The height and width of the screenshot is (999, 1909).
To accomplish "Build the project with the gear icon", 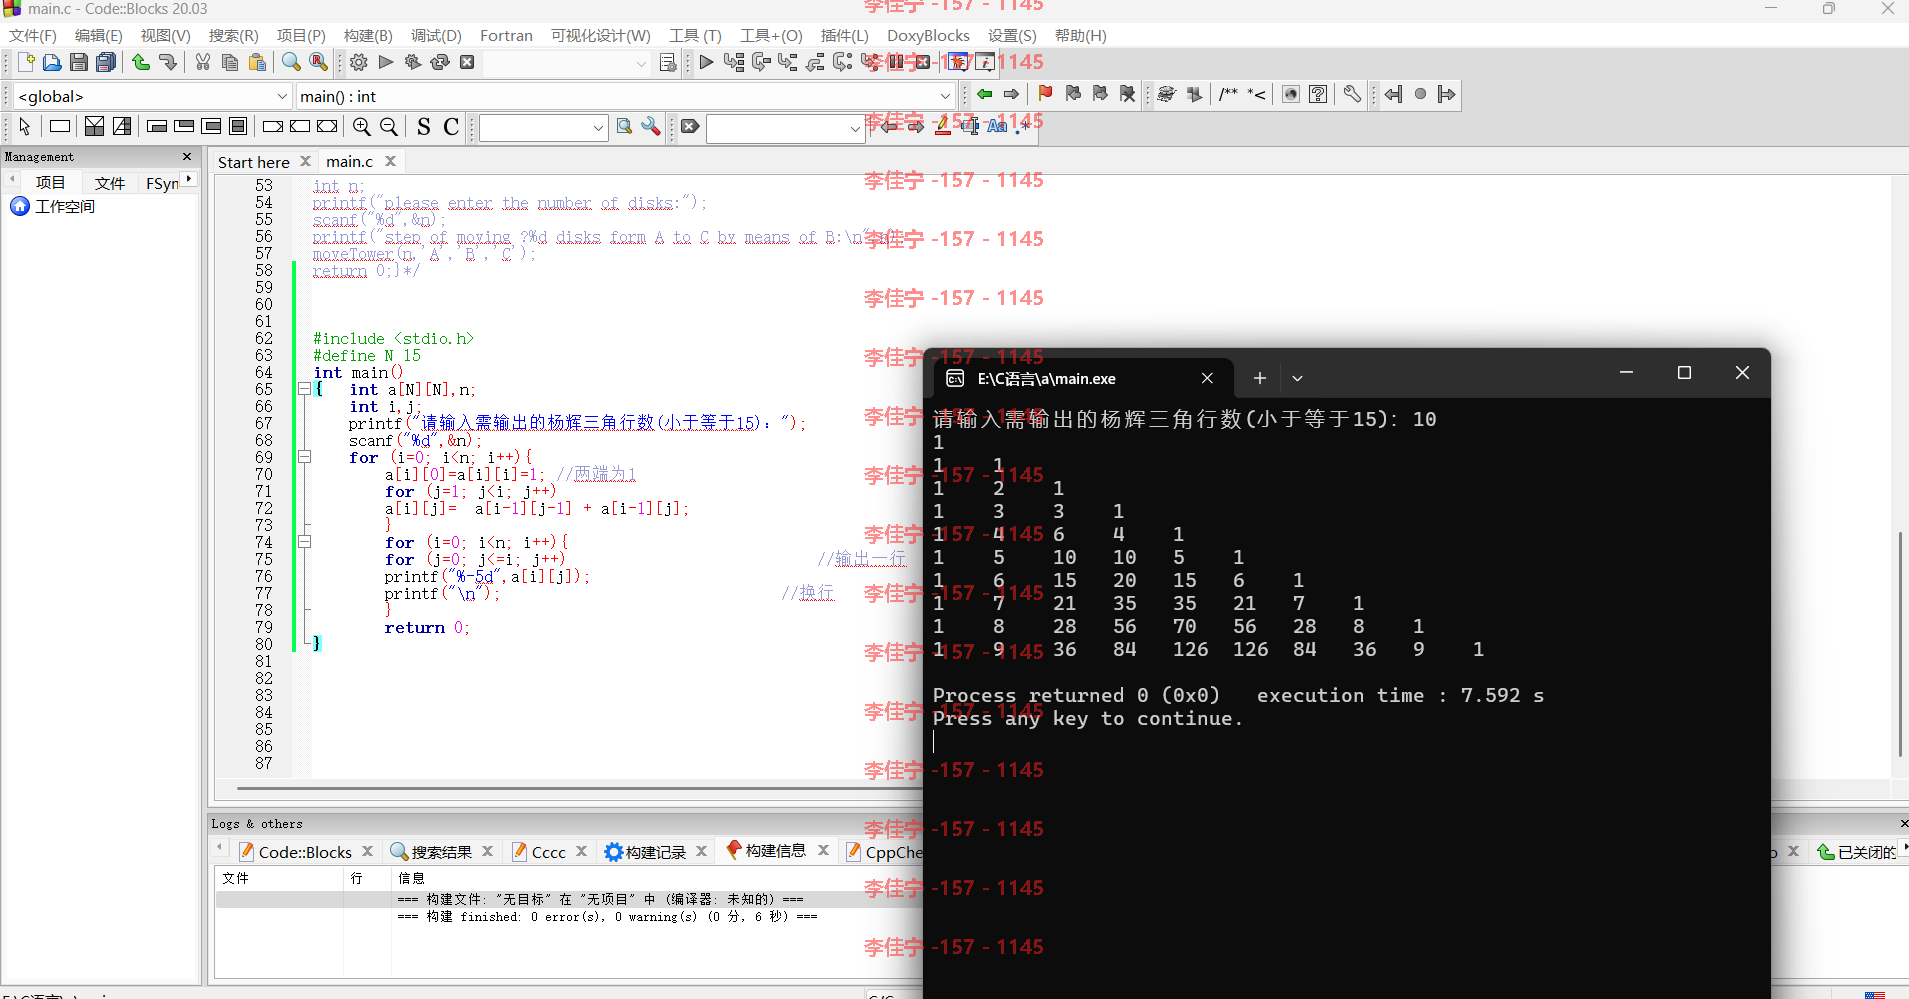I will (359, 62).
